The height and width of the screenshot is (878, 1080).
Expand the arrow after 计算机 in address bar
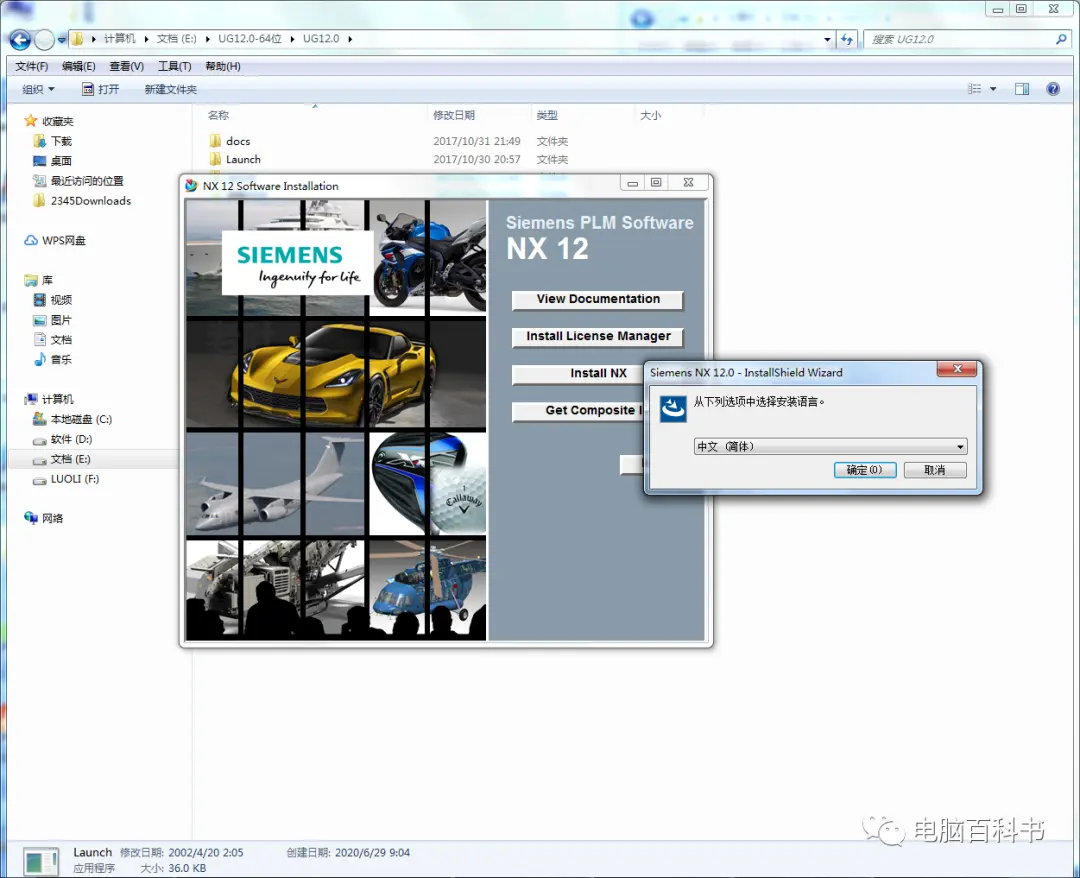tap(146, 39)
